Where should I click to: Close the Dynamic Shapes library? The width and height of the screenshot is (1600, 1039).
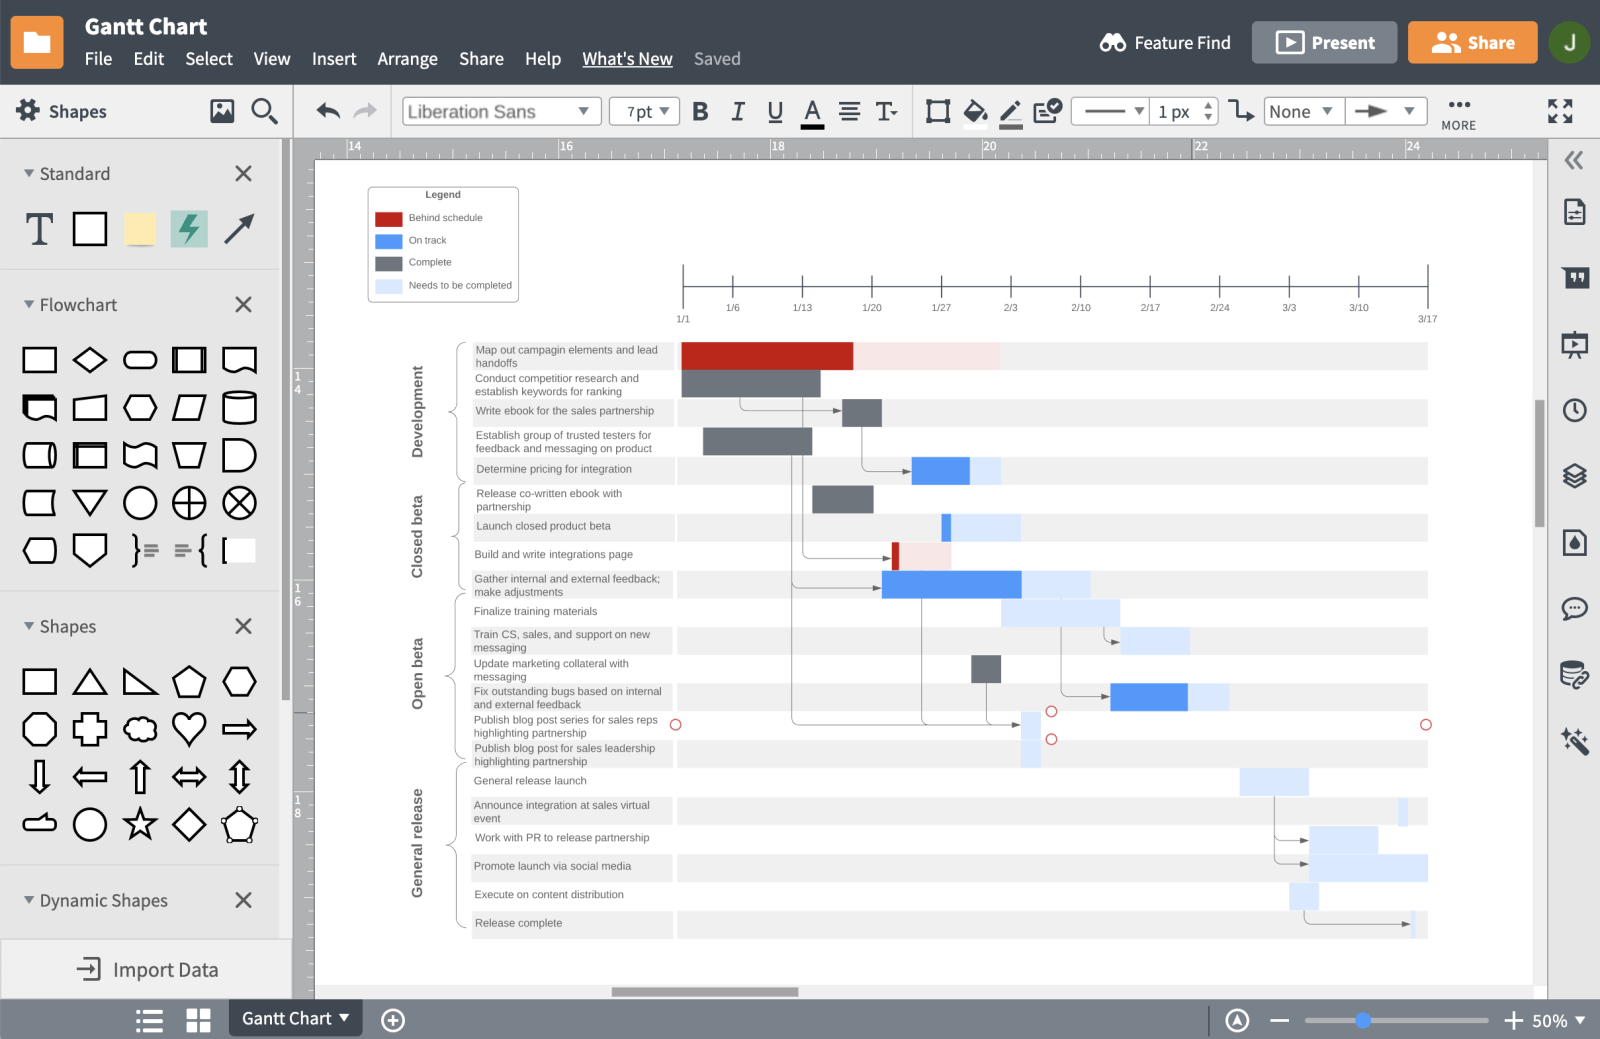coord(243,900)
